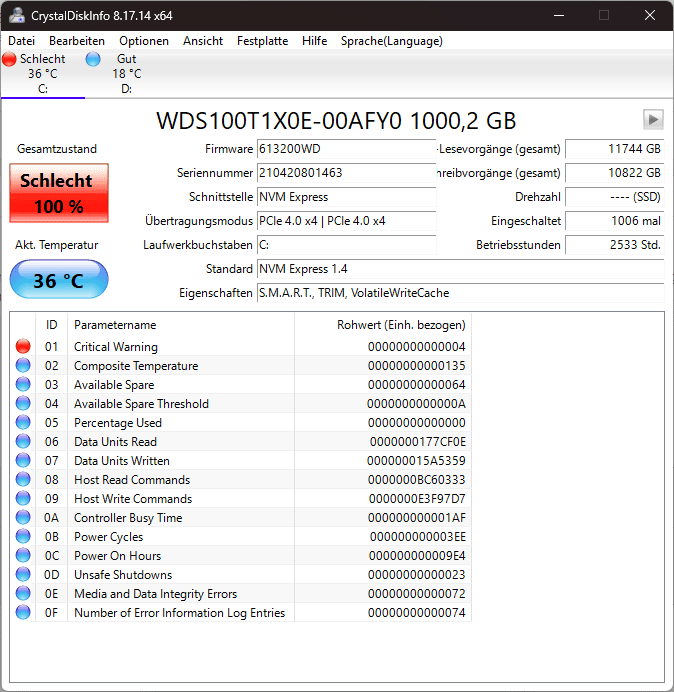Go to next disk with arrow button
Viewport: 674px width, 692px height.
[653, 120]
